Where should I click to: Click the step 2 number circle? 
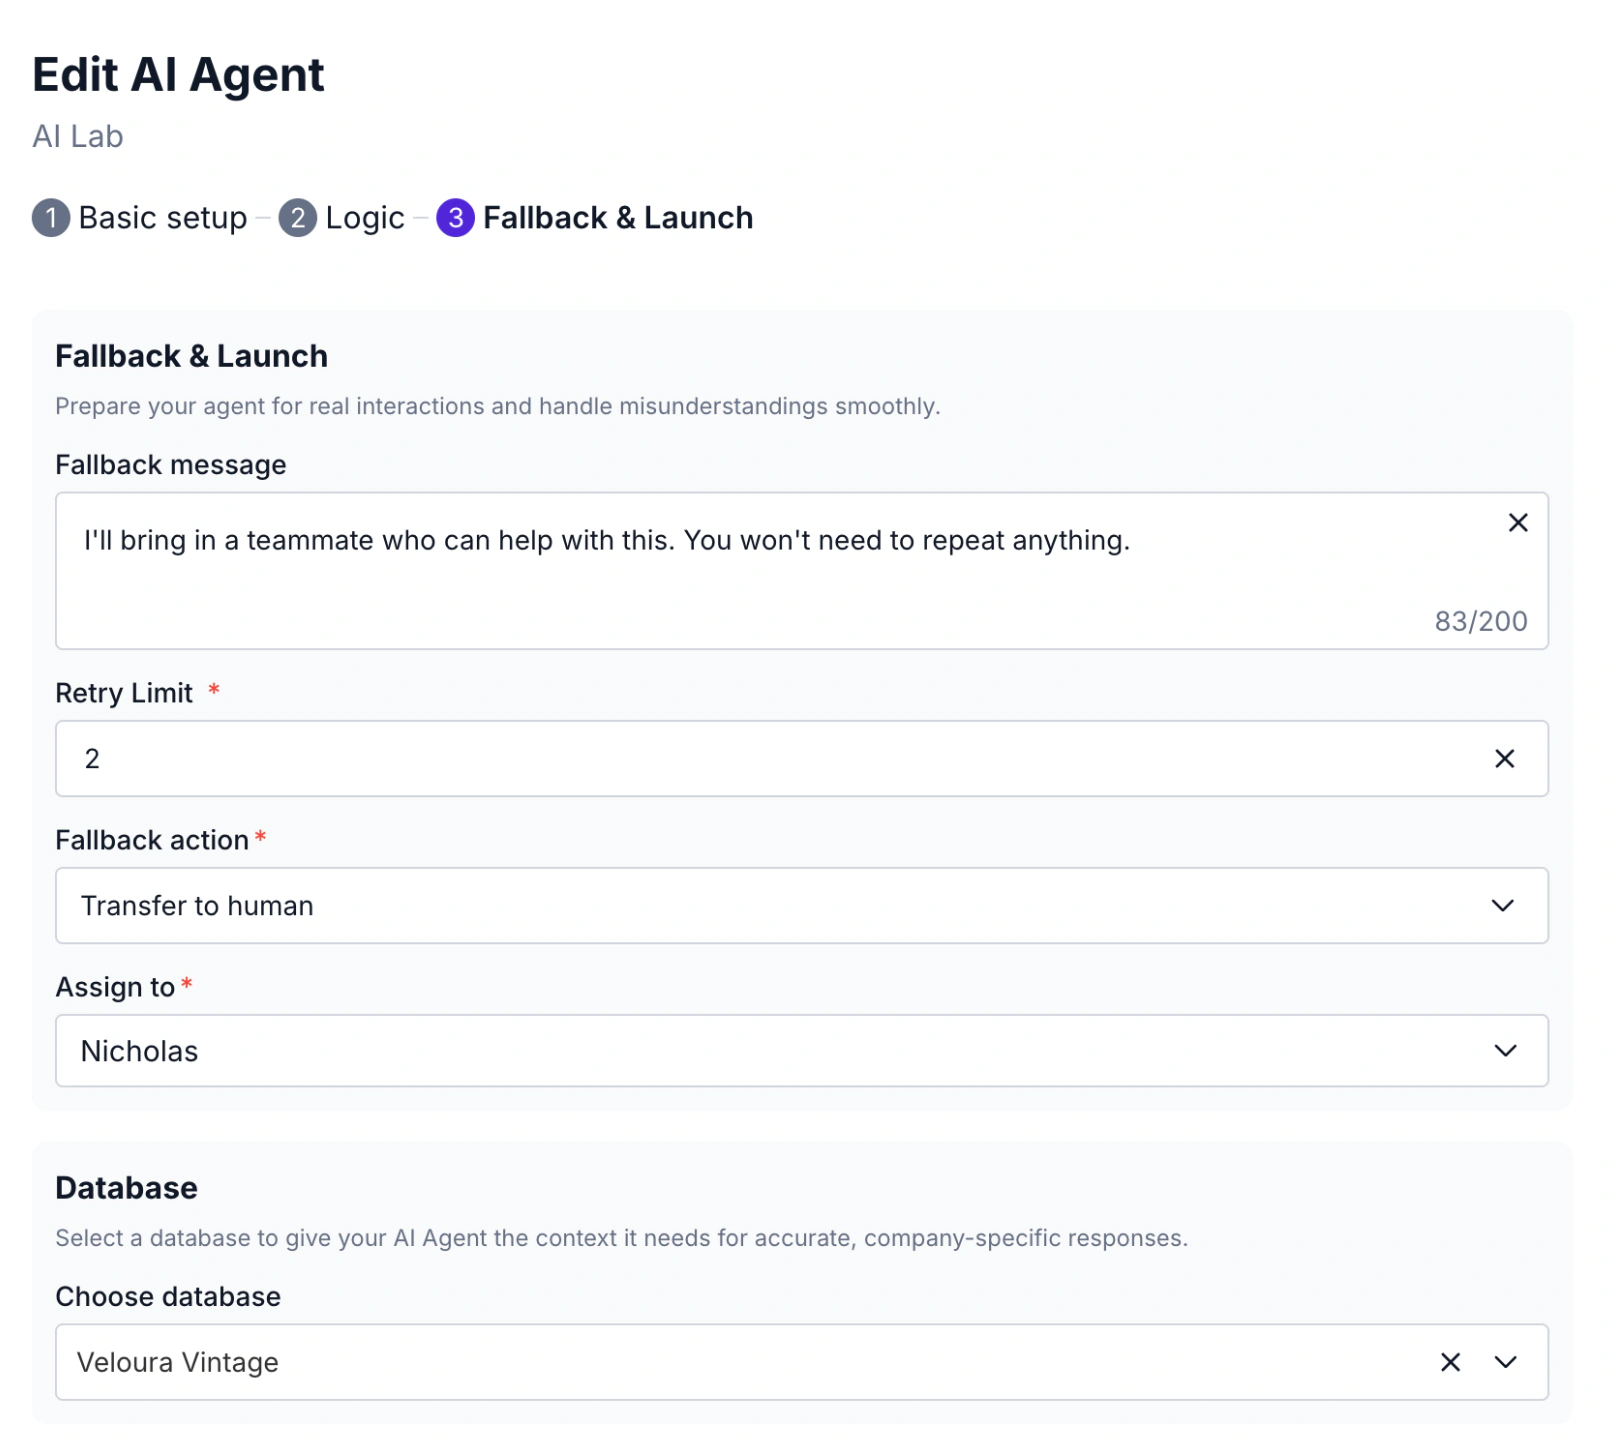point(297,217)
